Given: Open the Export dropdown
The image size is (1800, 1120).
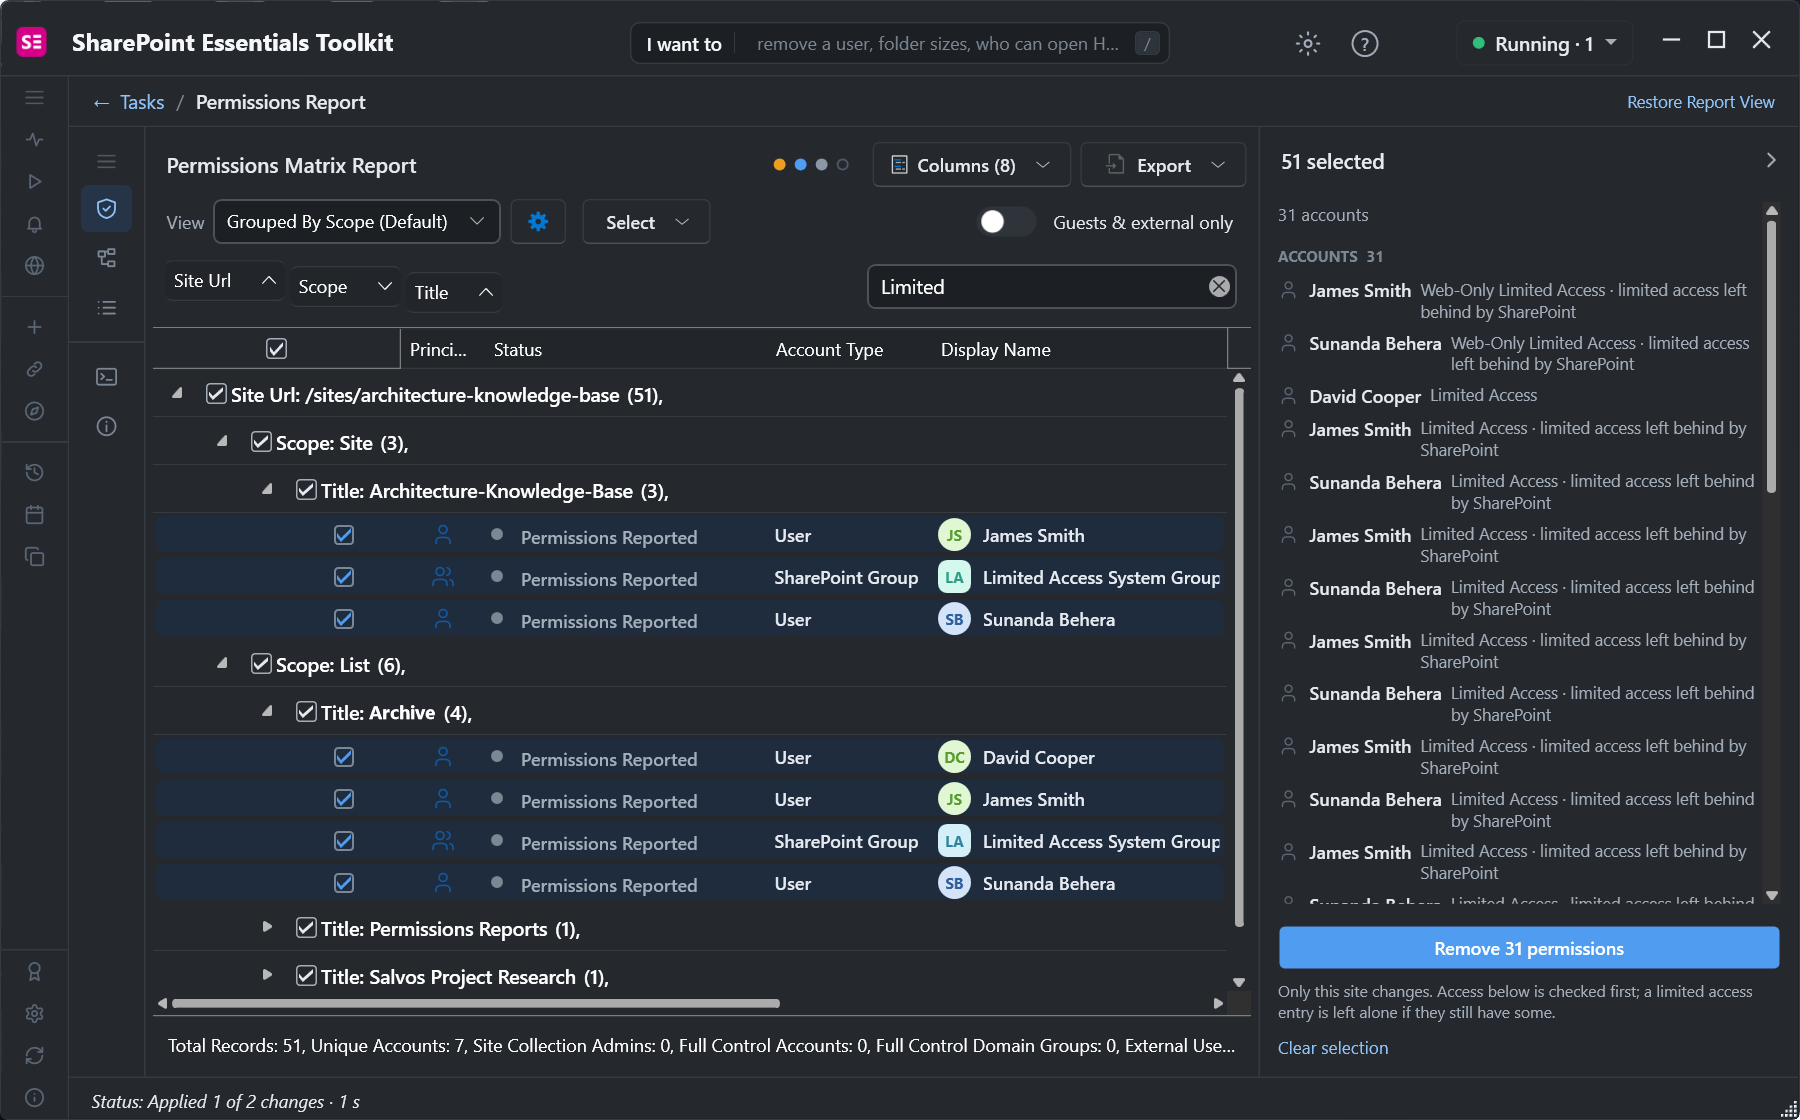Looking at the screenshot, I should [x=1163, y=165].
